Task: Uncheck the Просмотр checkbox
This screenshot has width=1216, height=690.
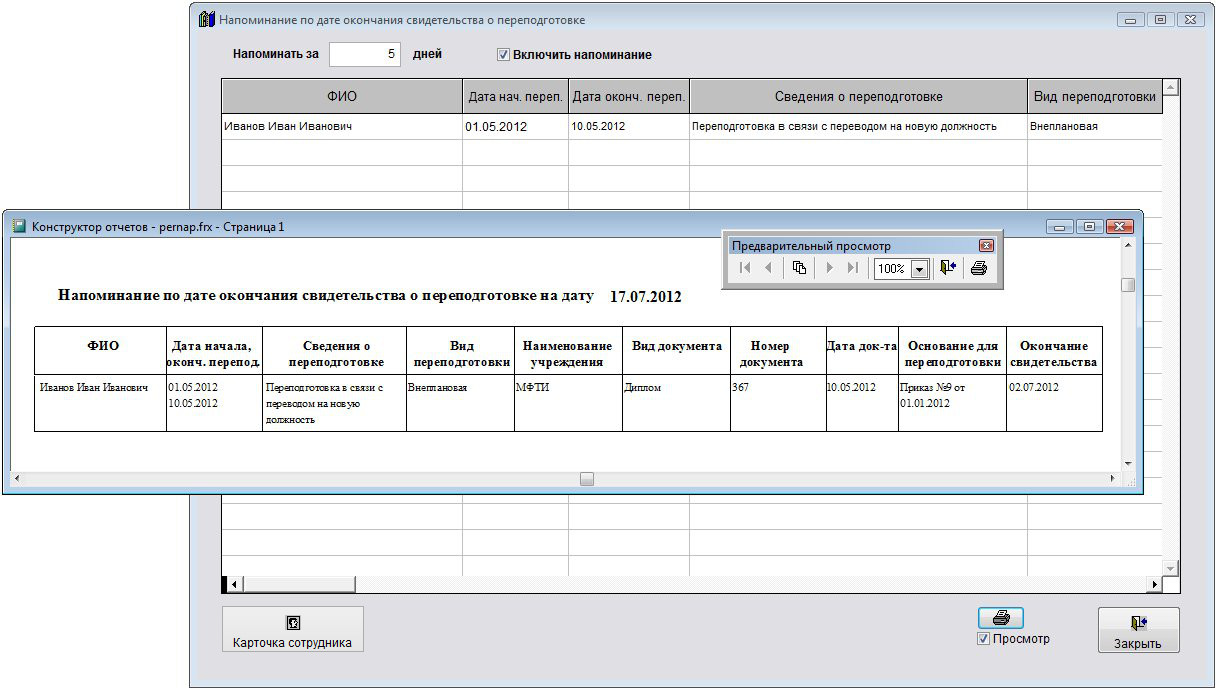Action: point(984,639)
